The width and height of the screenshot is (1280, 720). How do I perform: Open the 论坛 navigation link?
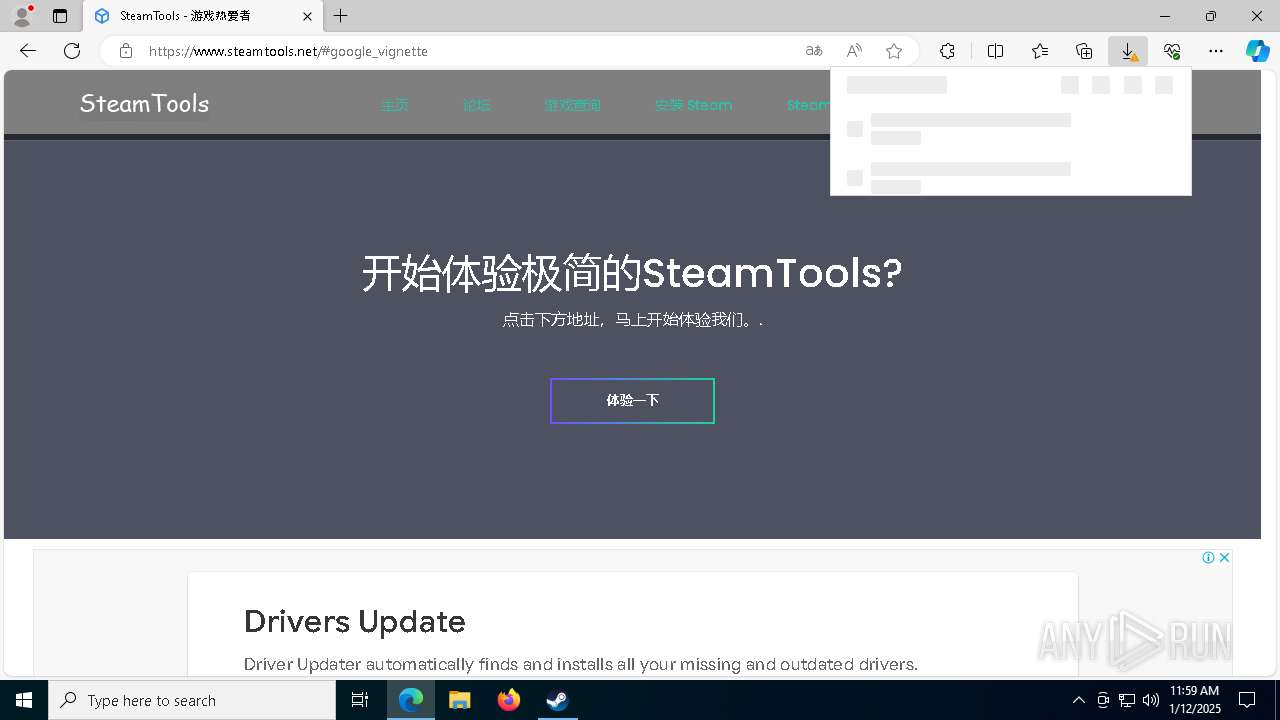click(x=477, y=105)
